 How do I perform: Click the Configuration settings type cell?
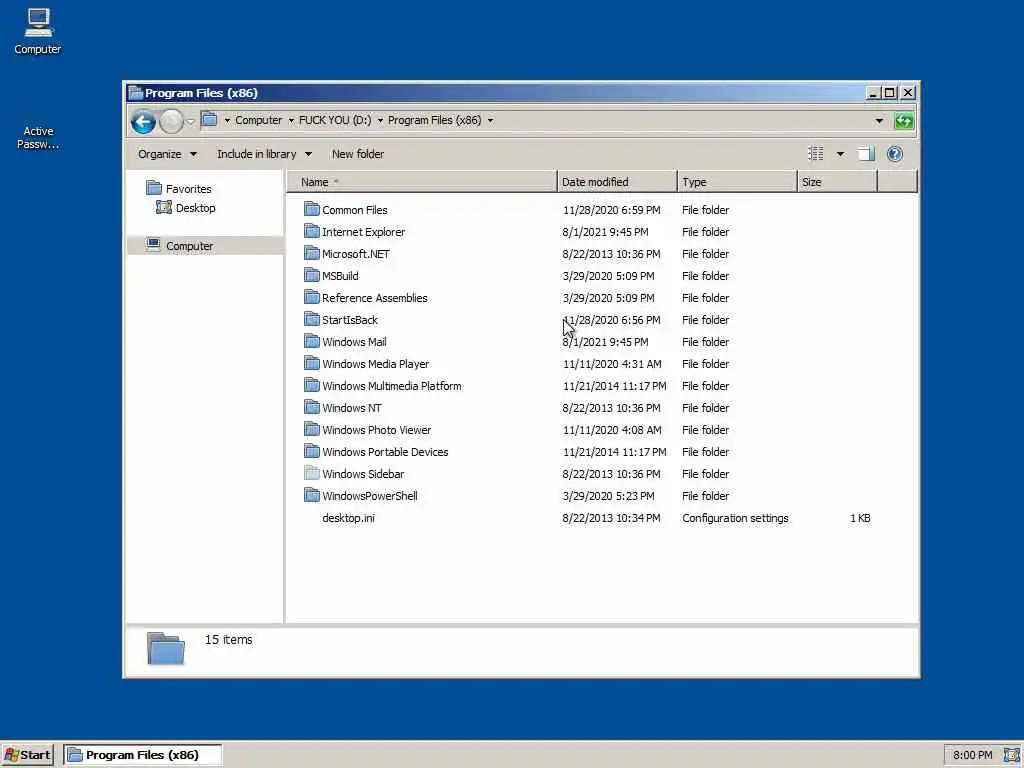(735, 518)
